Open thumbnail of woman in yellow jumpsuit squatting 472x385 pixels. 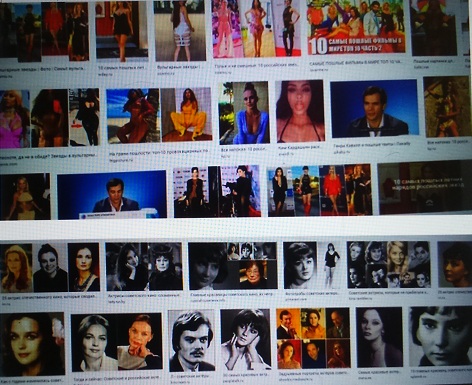[186, 115]
